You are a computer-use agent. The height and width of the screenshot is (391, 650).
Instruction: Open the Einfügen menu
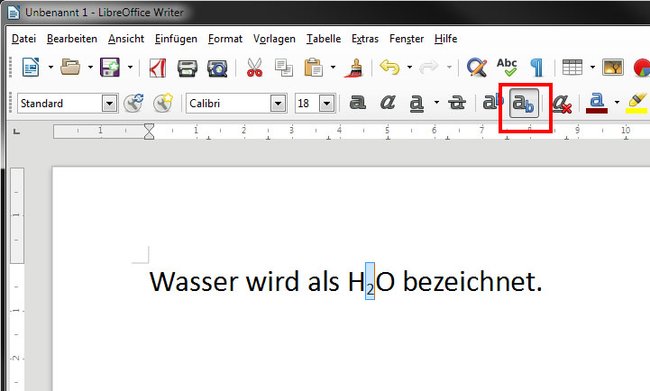(x=176, y=39)
